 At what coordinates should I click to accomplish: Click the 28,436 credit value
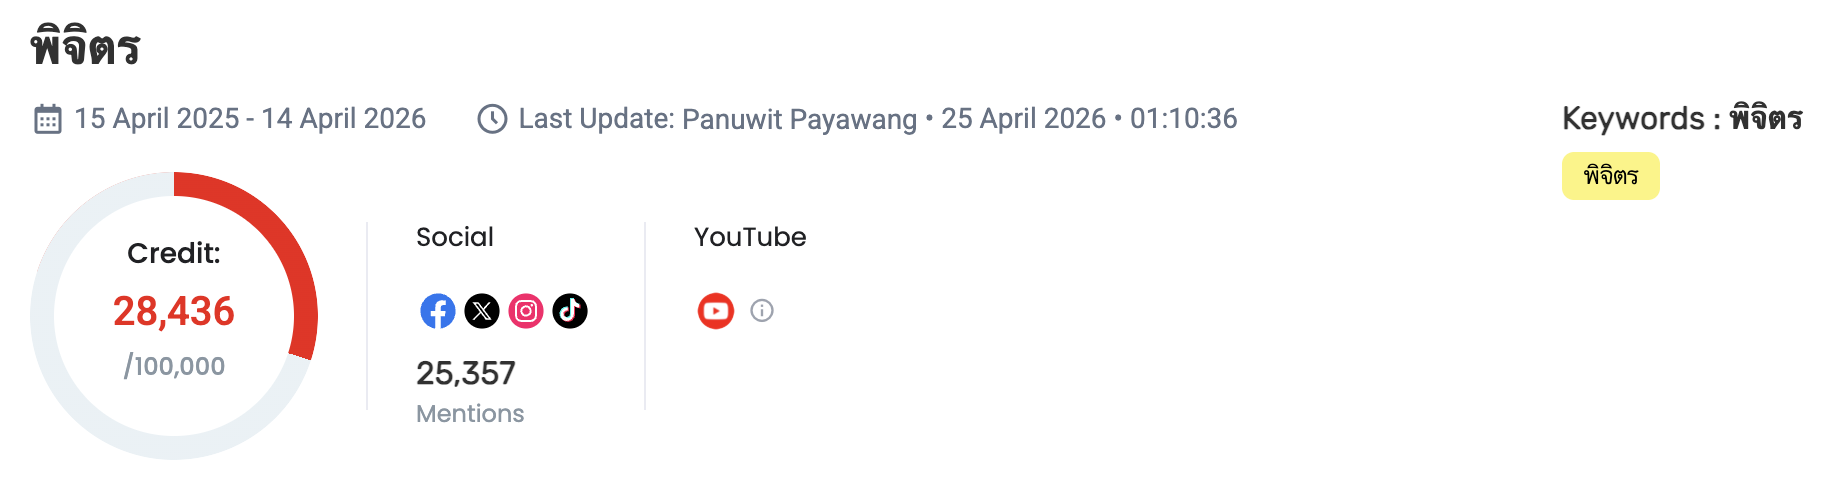(174, 312)
